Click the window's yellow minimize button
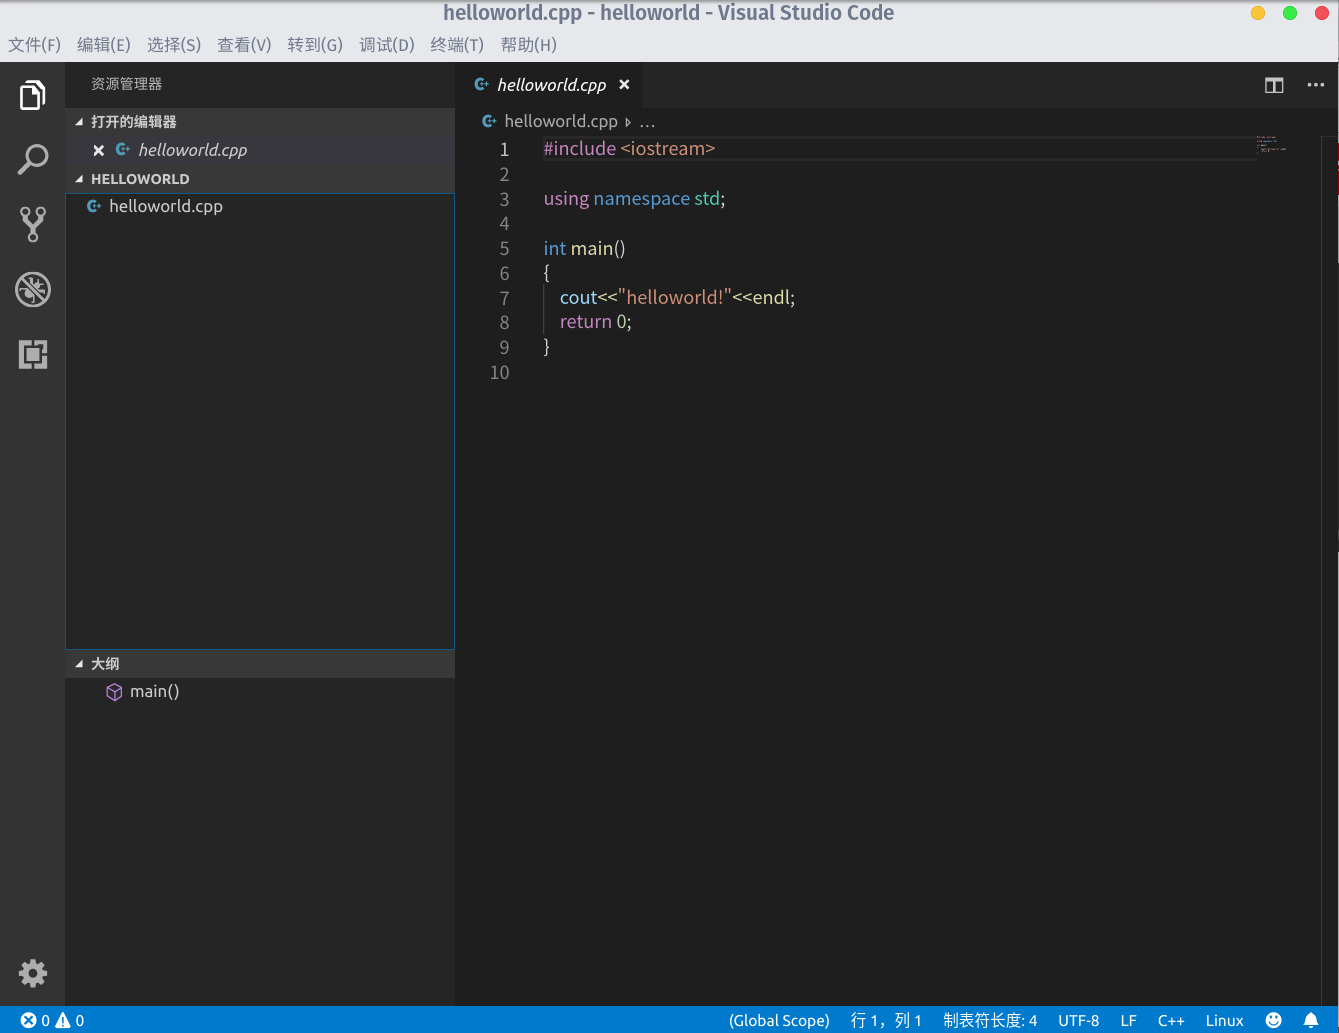The image size is (1339, 1033). click(x=1258, y=13)
